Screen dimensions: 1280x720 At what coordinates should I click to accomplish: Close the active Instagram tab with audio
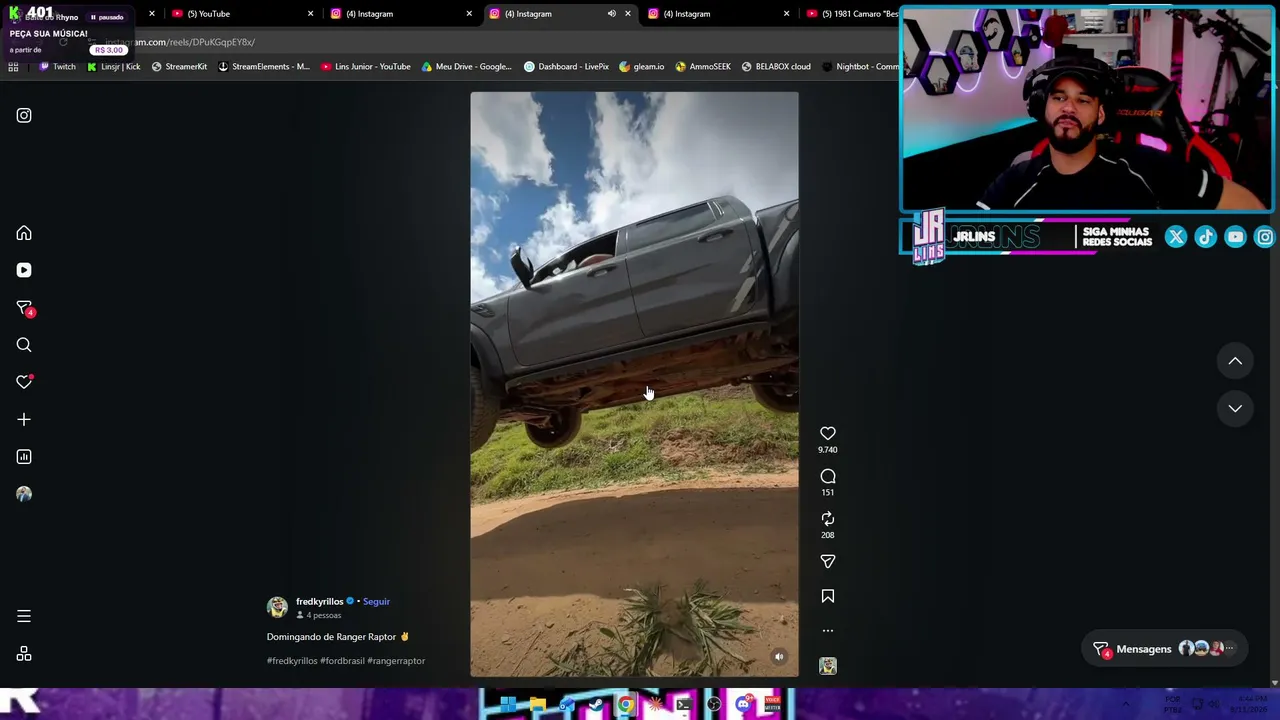(x=628, y=14)
